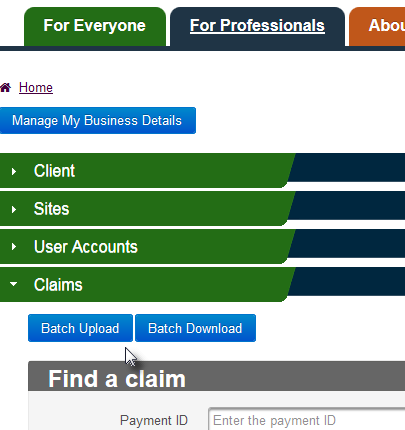Click the Batch Download button
Image resolution: width=405 pixels, height=430 pixels.
(195, 328)
